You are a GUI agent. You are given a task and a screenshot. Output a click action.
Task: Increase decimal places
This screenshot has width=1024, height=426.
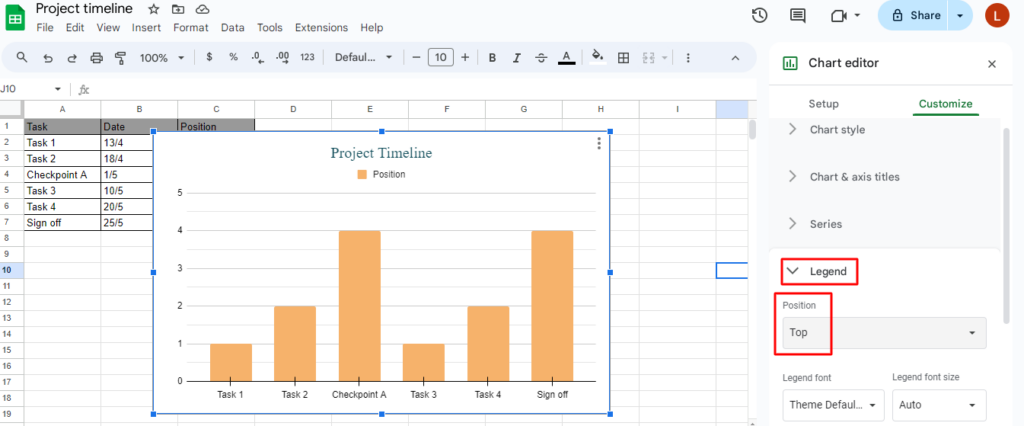[x=283, y=57]
